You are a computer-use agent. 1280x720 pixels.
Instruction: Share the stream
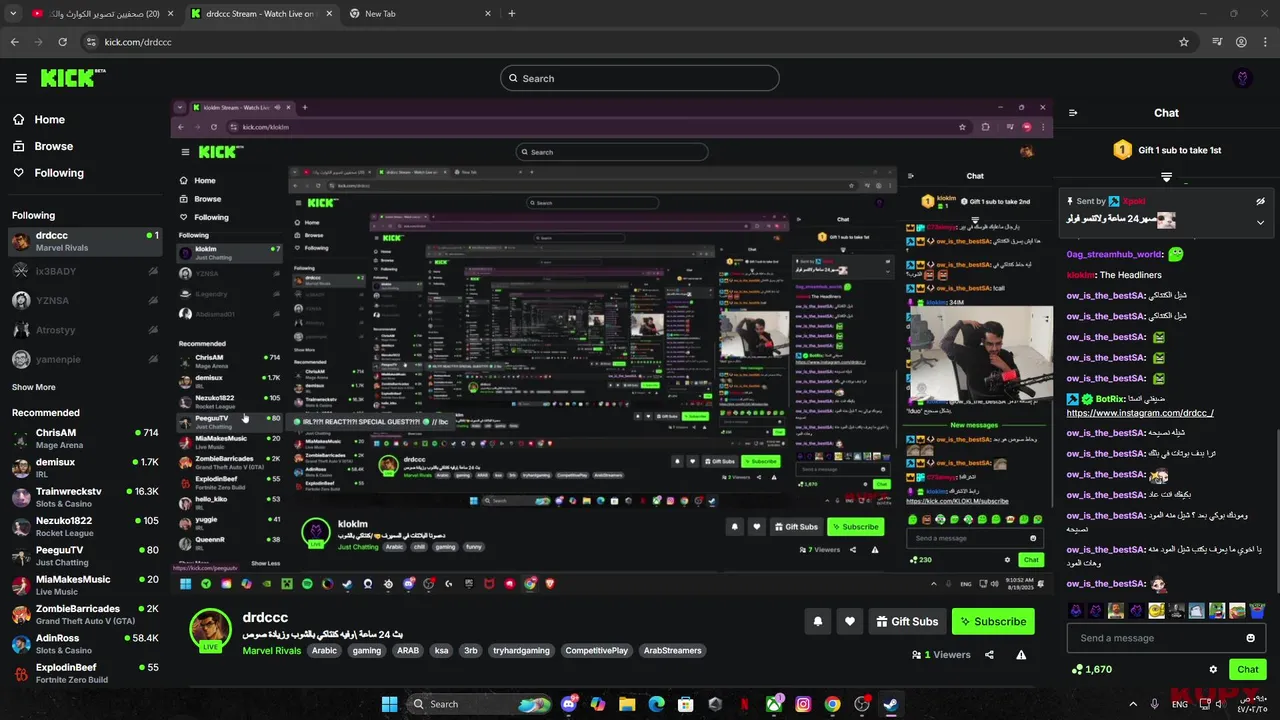click(x=989, y=655)
